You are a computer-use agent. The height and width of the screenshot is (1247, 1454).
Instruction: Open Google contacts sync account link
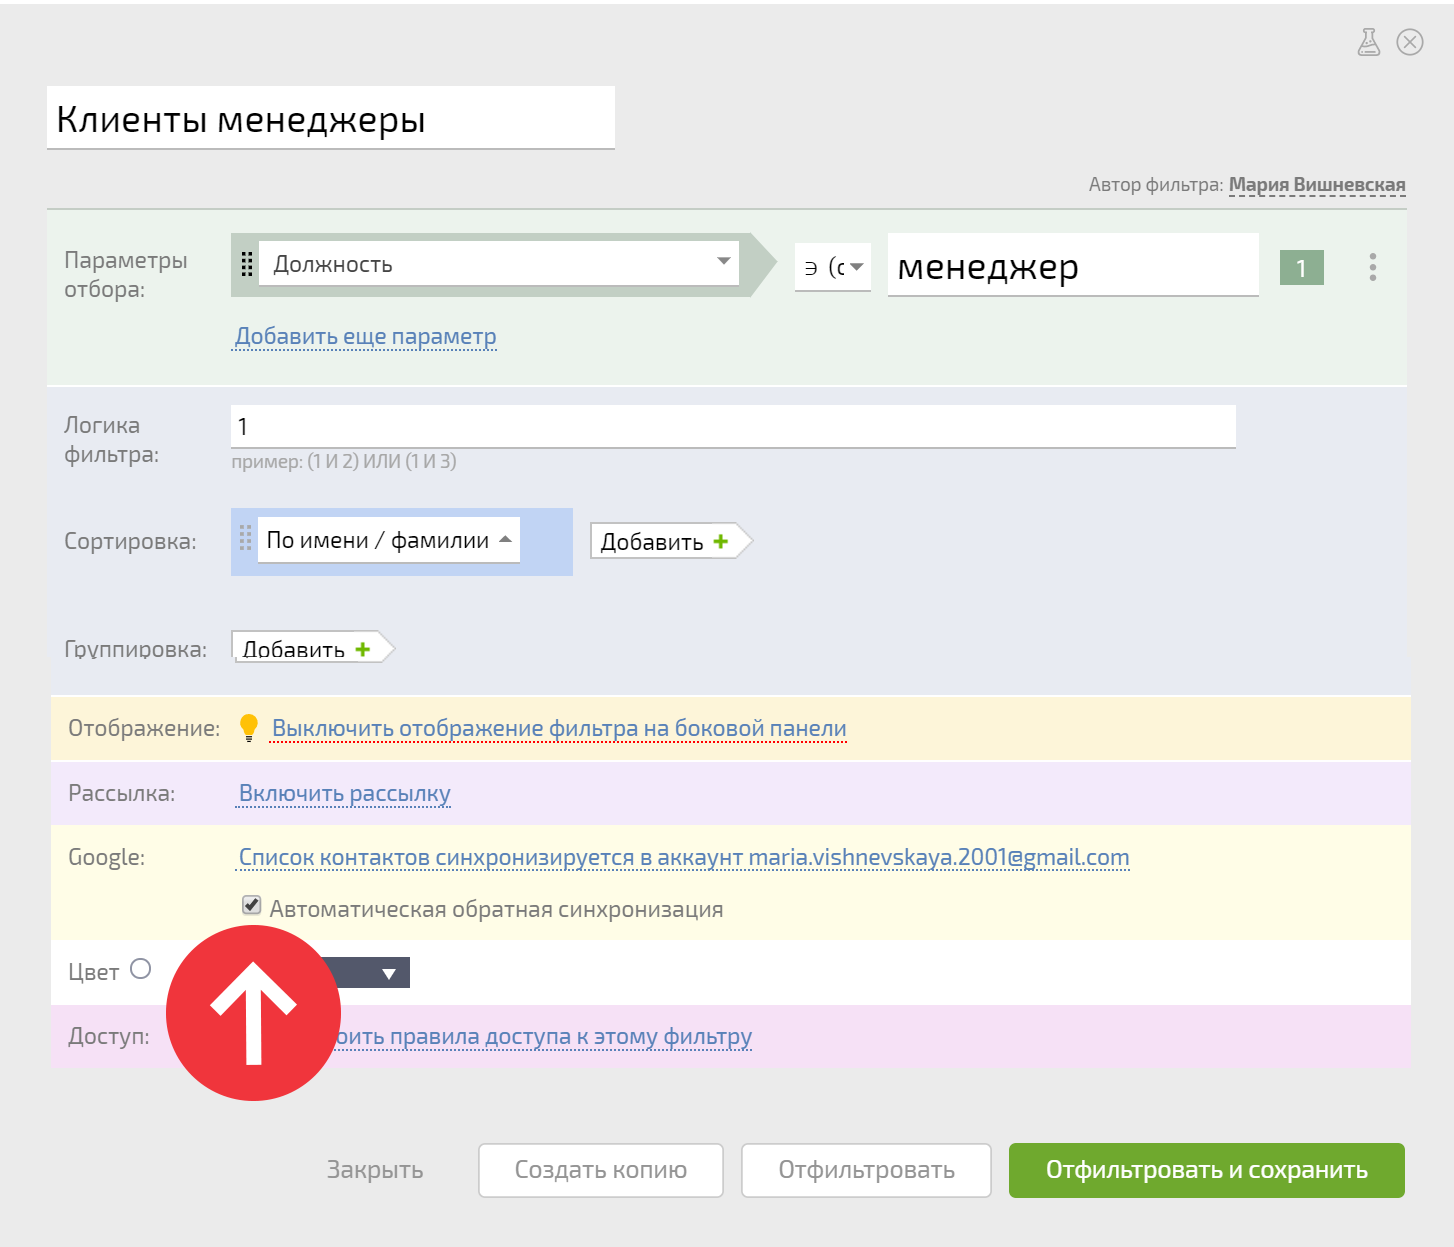click(x=684, y=857)
